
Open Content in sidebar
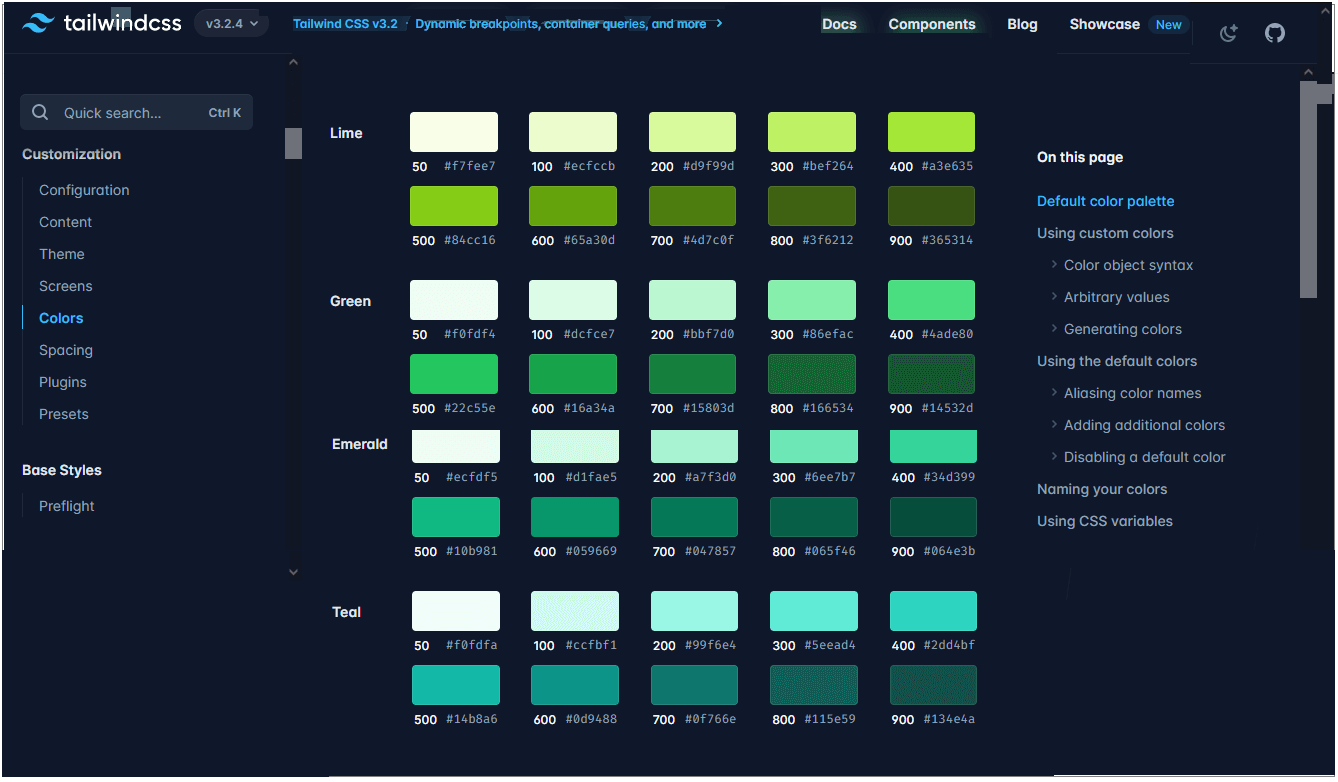[x=65, y=222]
